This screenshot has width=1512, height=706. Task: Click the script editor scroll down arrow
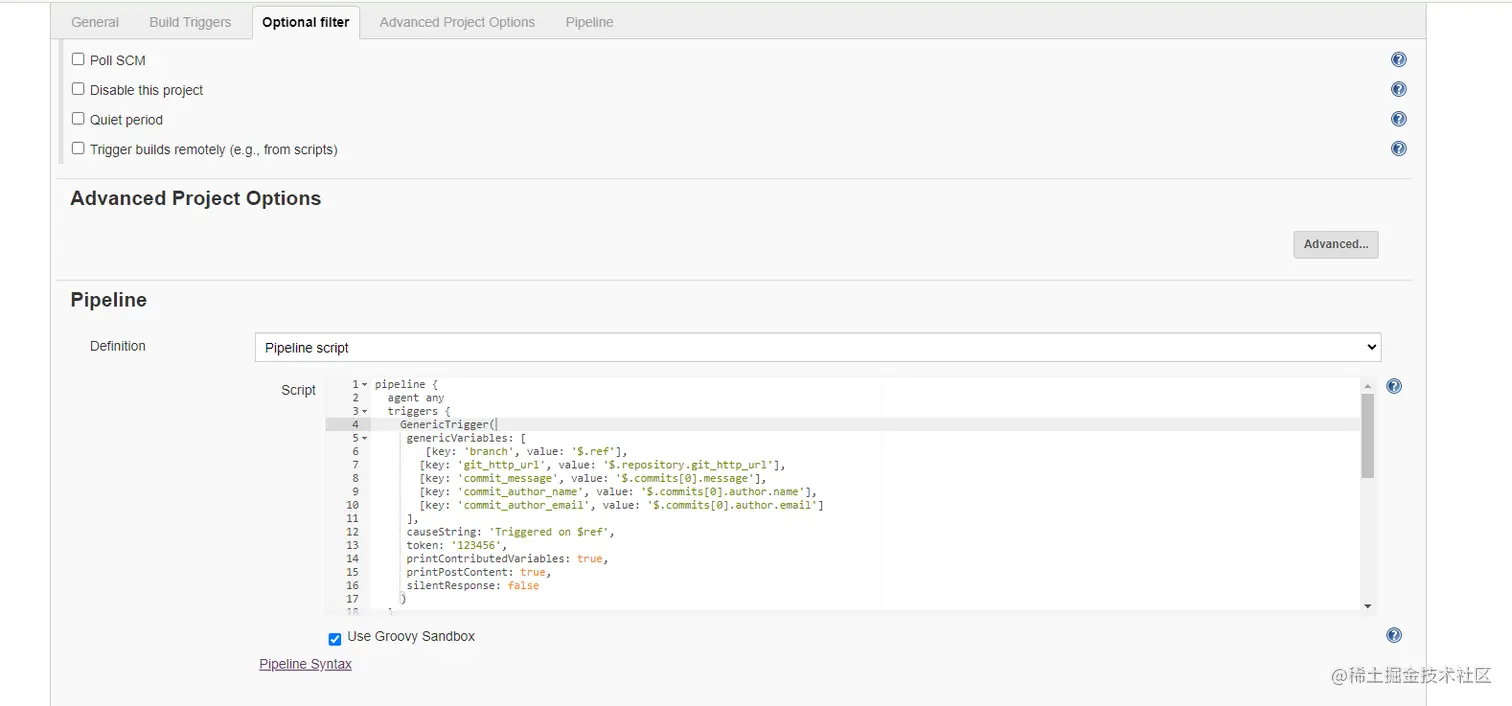[x=1367, y=606]
